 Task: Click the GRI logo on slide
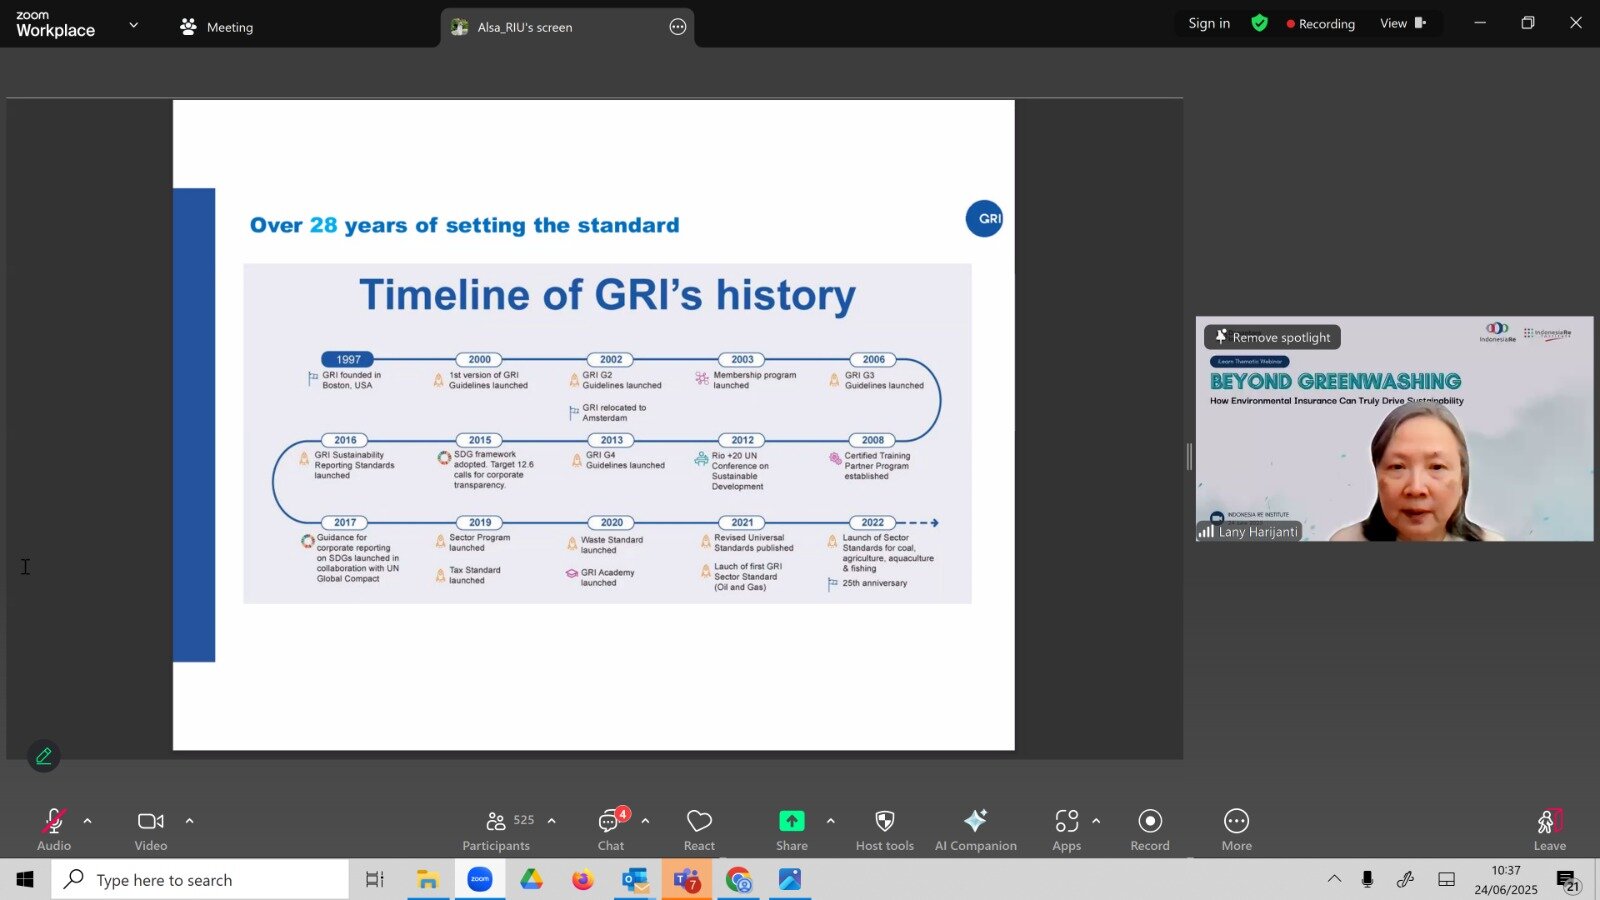[985, 218]
